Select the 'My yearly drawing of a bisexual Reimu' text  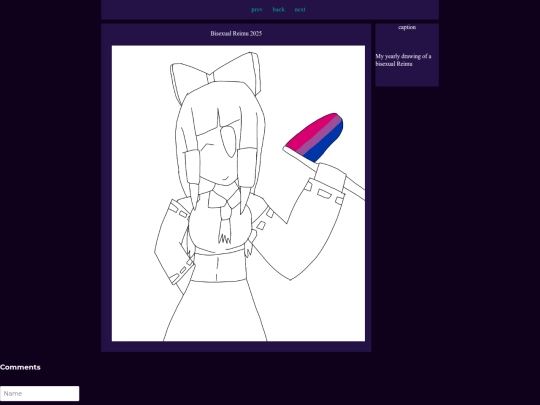click(x=403, y=60)
